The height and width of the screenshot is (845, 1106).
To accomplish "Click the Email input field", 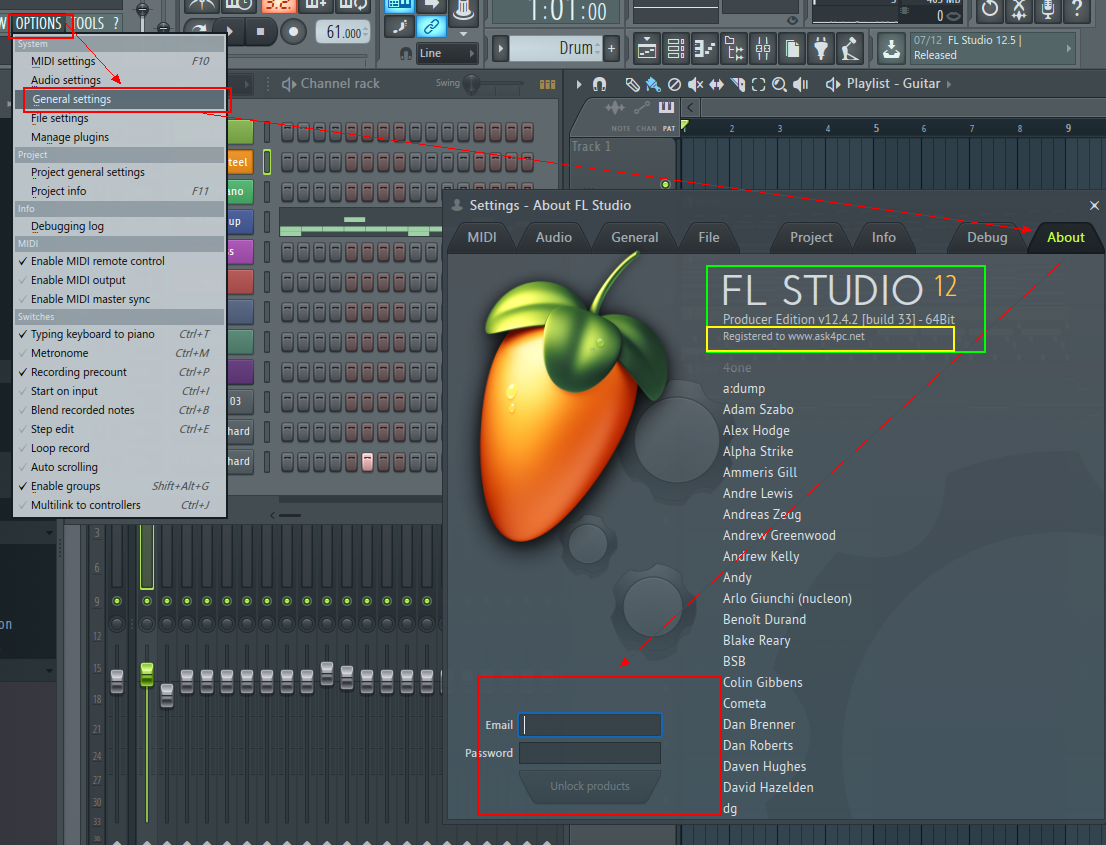I will pyautogui.click(x=590, y=725).
